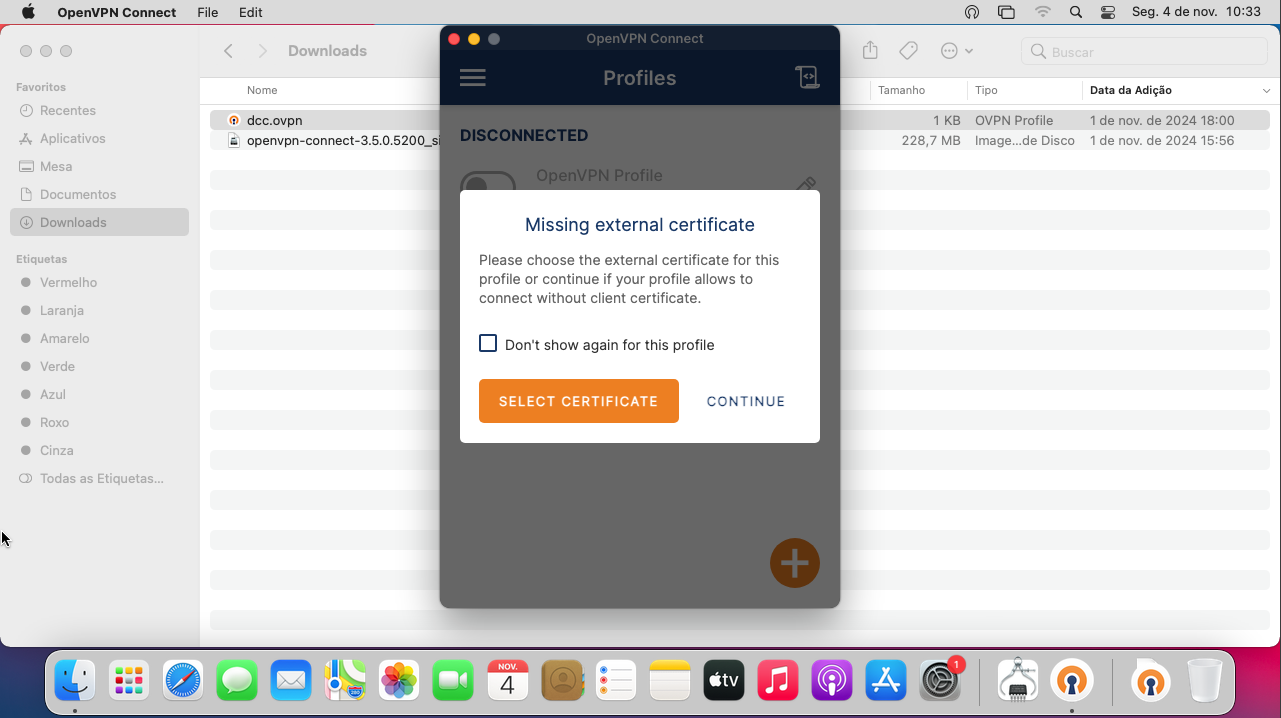Launch Safari from the Dock
The image size is (1281, 718).
tap(183, 681)
